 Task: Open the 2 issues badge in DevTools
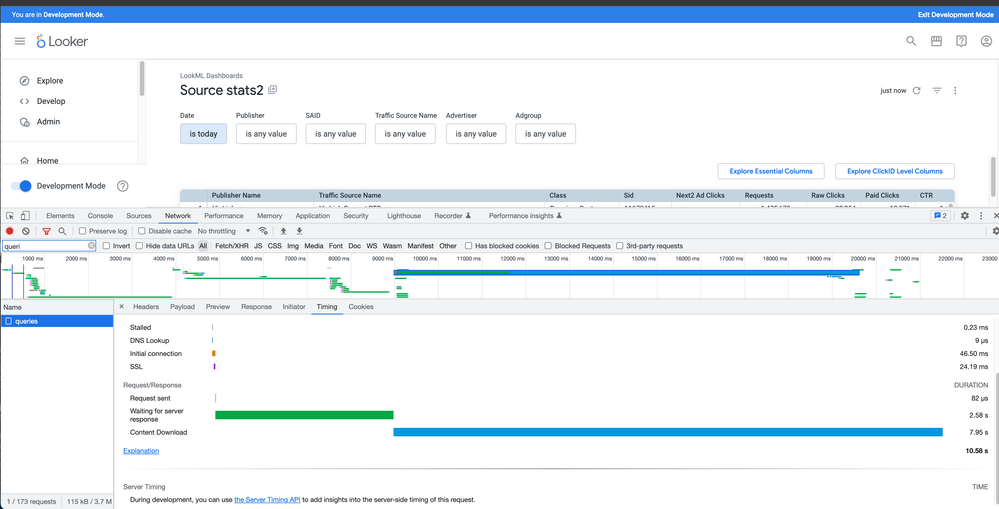pyautogui.click(x=940, y=216)
